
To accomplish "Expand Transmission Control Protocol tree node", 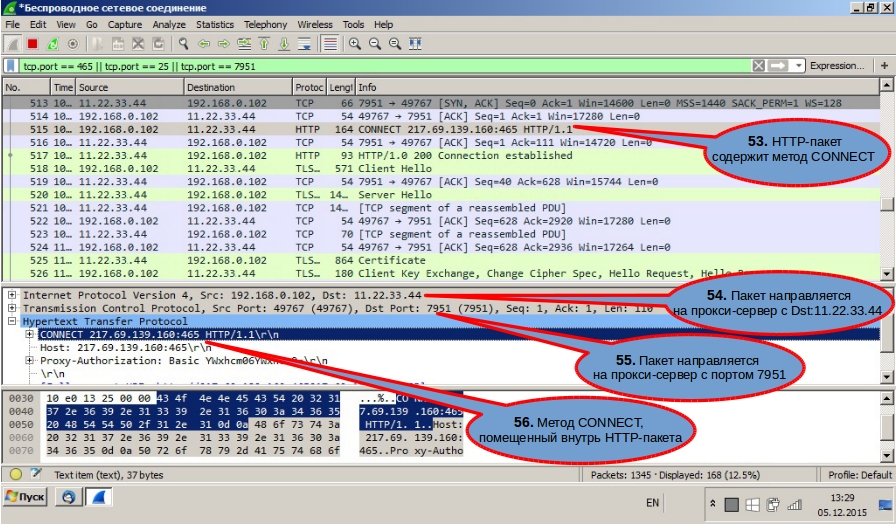I will tap(11, 308).
